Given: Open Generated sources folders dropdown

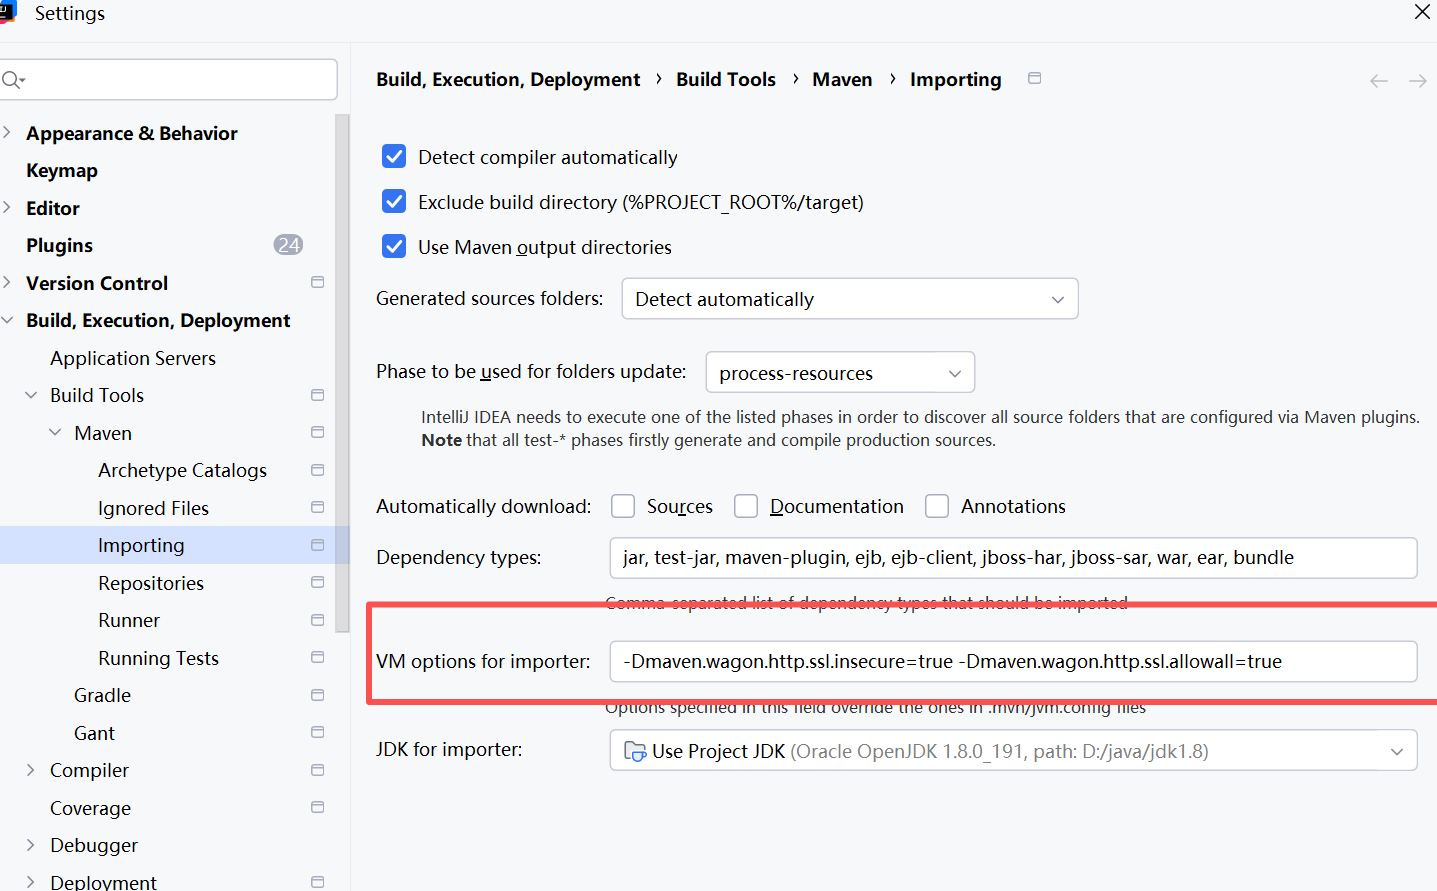Looking at the screenshot, I should (850, 299).
